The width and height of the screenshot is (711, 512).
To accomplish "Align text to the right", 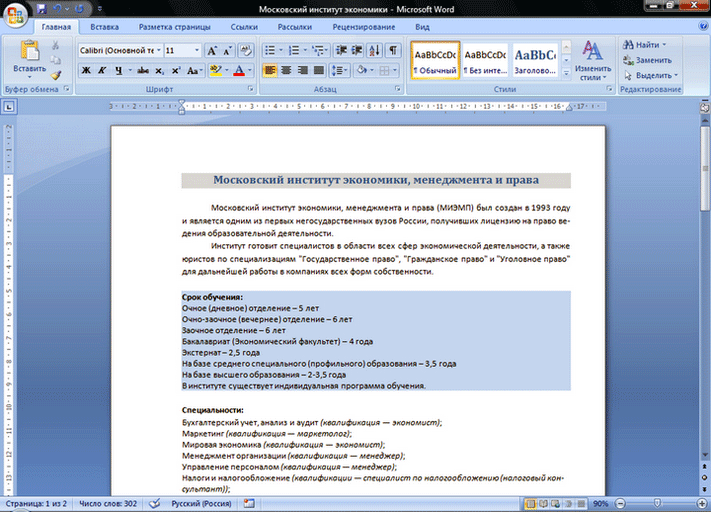I will coord(302,70).
